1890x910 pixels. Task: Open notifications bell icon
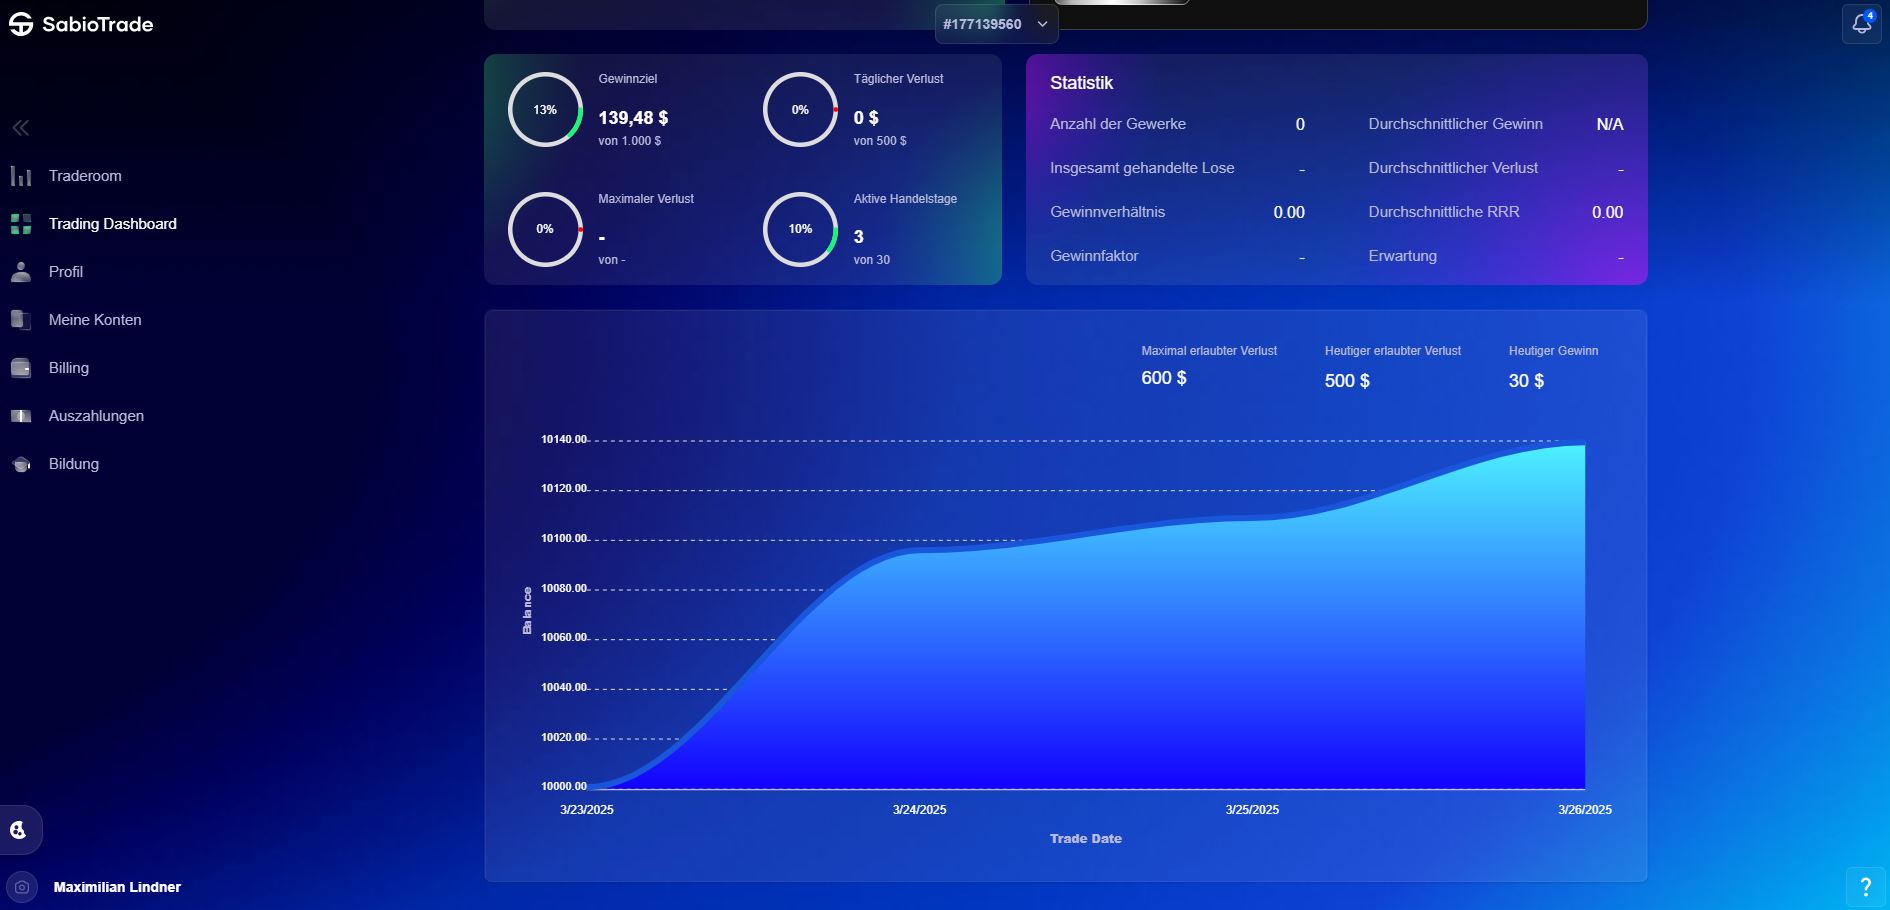(1861, 24)
